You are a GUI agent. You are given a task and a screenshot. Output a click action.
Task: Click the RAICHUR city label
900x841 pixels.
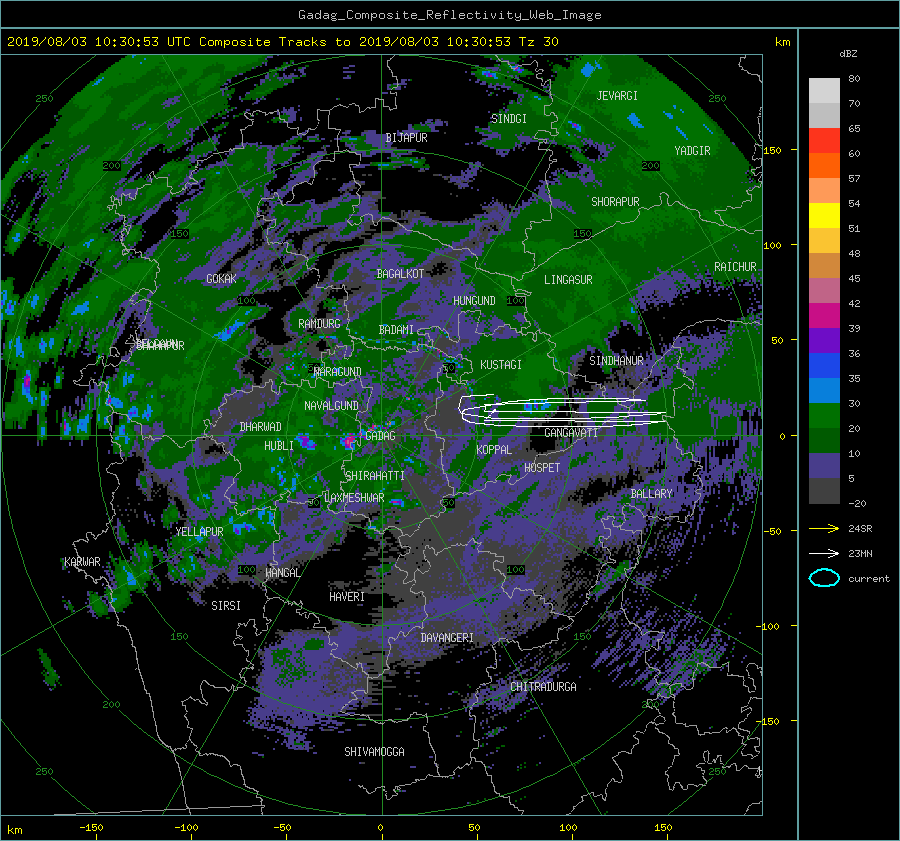tap(735, 267)
